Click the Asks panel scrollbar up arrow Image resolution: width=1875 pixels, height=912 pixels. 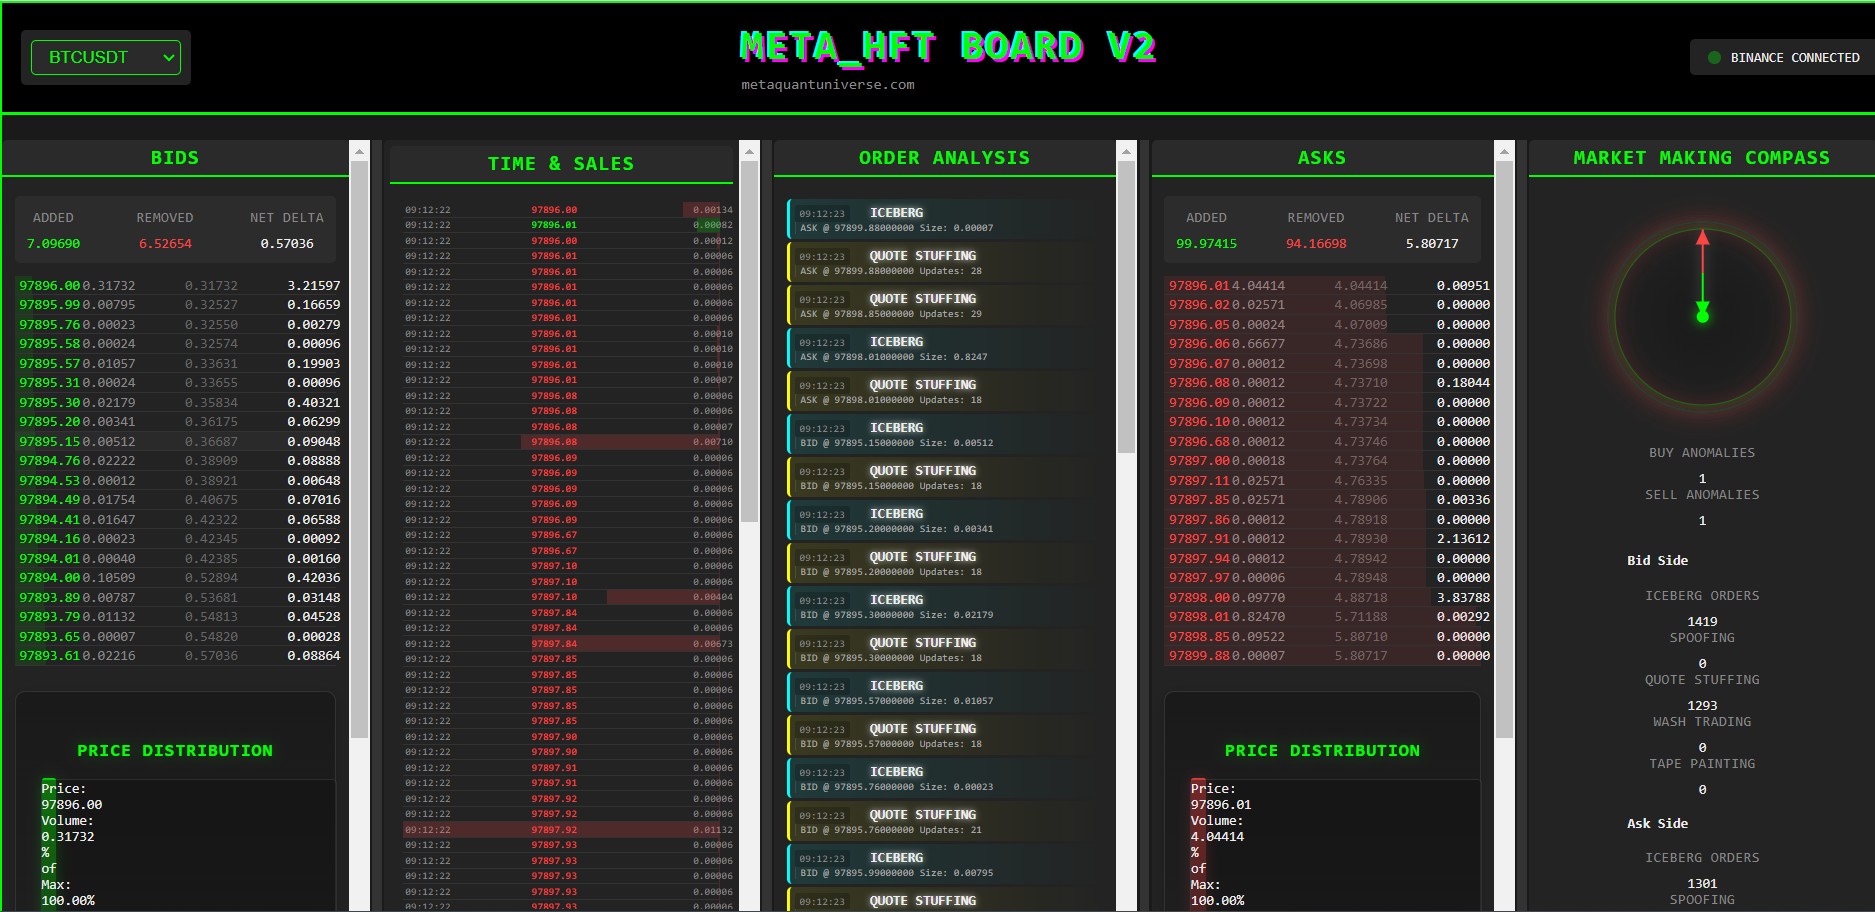[1504, 151]
